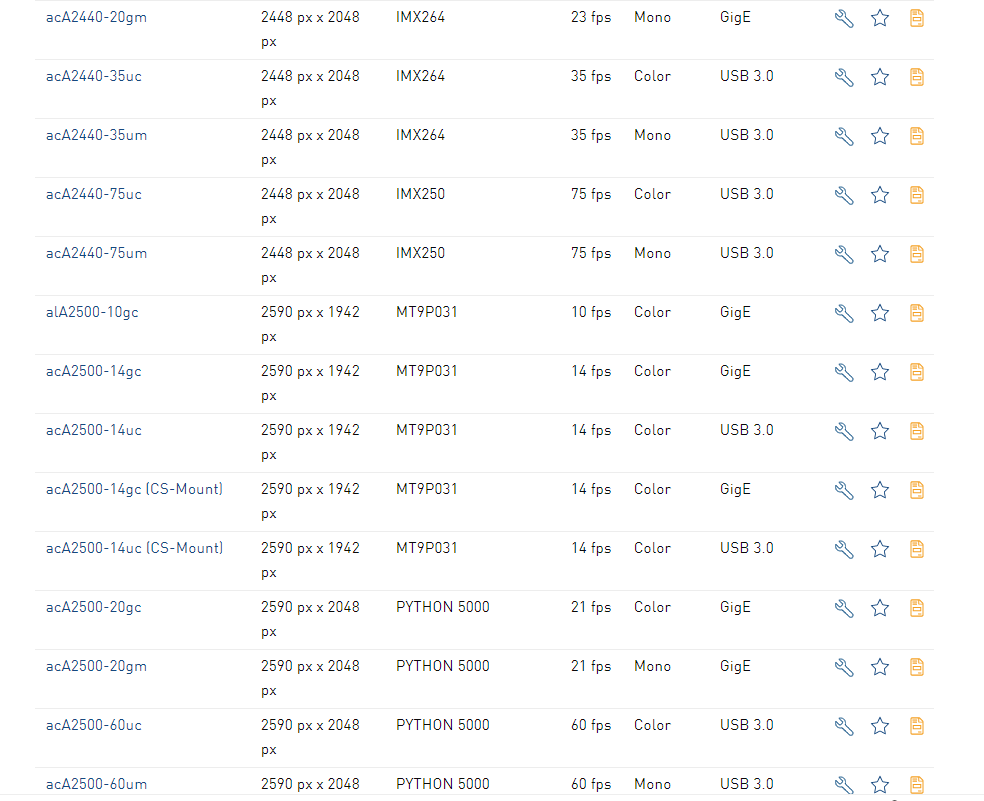Click the wrench icon for acA2440-75uc
The image size is (984, 801).
(x=844, y=195)
